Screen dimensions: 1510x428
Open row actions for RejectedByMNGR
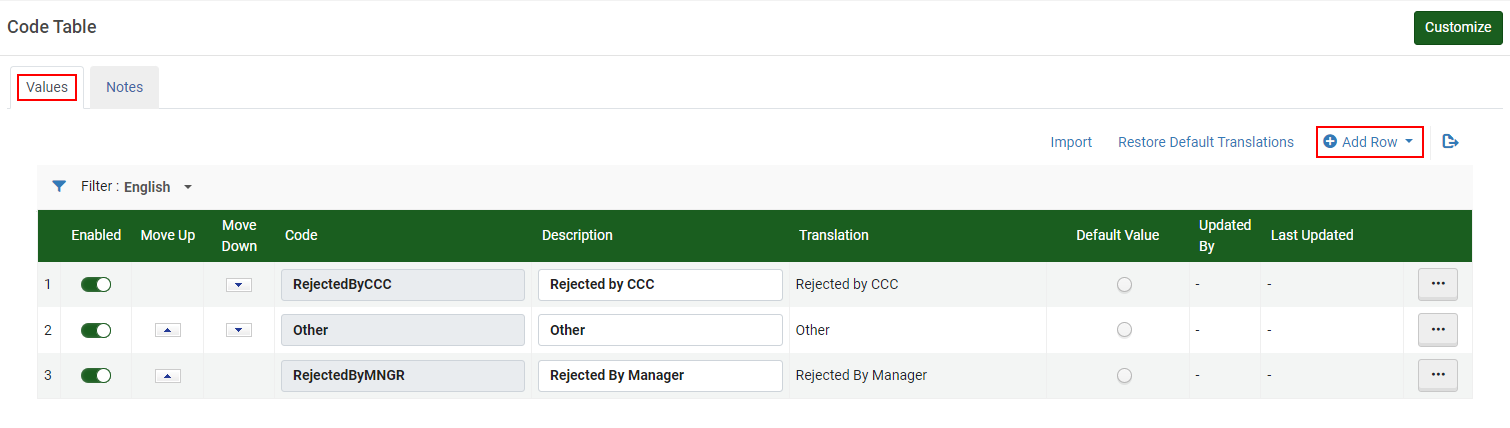coord(1437,375)
